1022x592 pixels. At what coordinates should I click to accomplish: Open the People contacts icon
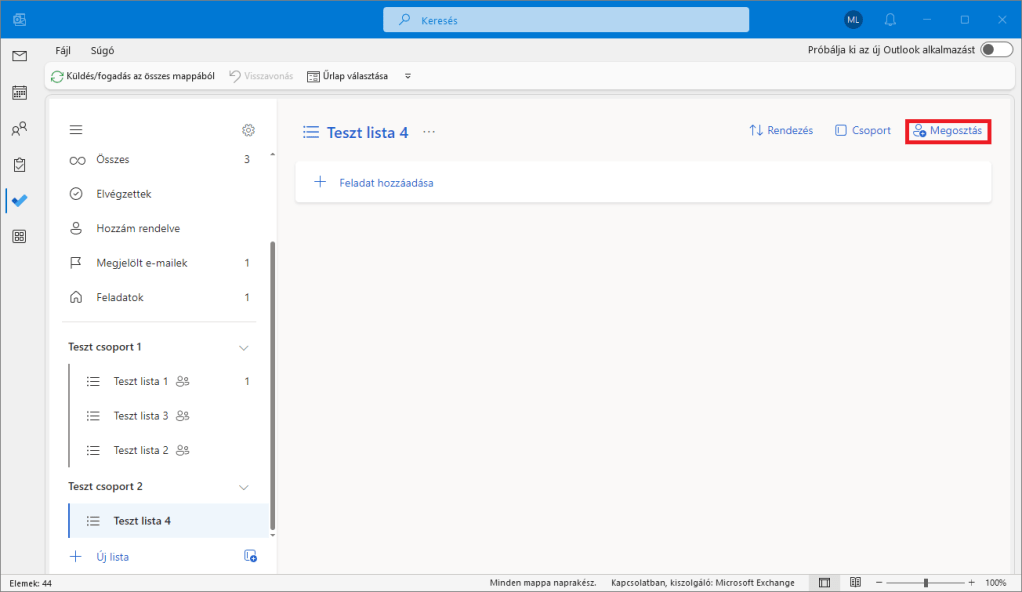19,129
